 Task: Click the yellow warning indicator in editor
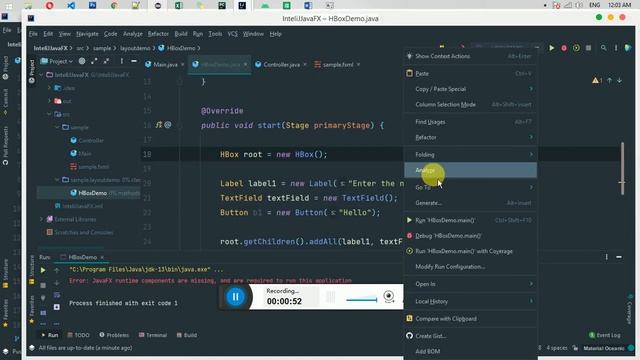597,80
